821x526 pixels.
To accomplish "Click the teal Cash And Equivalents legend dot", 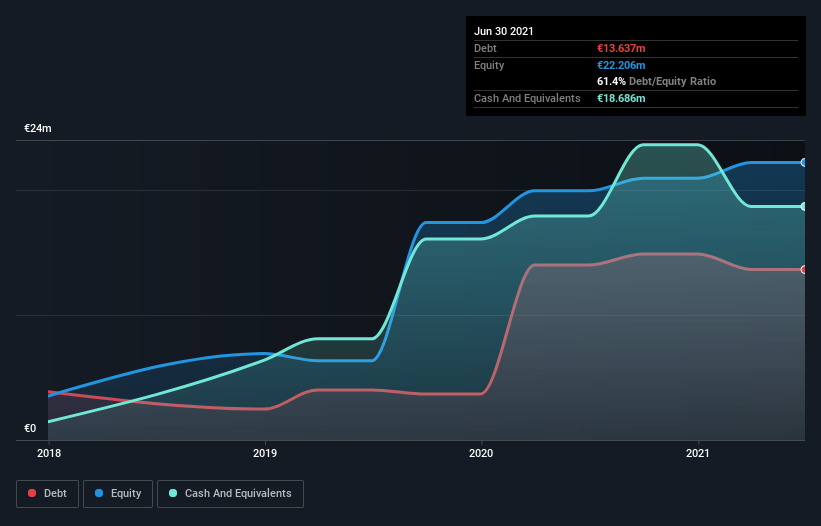I will [173, 493].
